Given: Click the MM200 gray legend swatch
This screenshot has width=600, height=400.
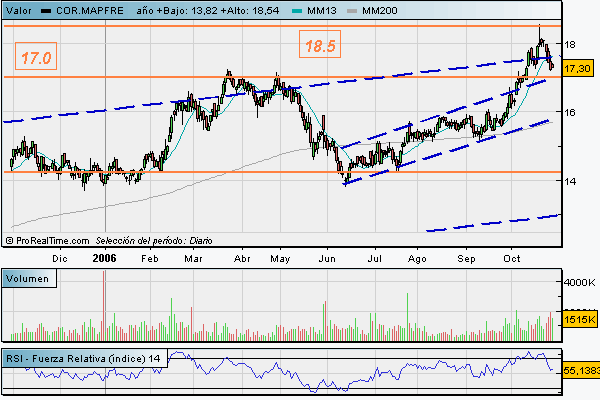Looking at the screenshot, I should [x=352, y=11].
